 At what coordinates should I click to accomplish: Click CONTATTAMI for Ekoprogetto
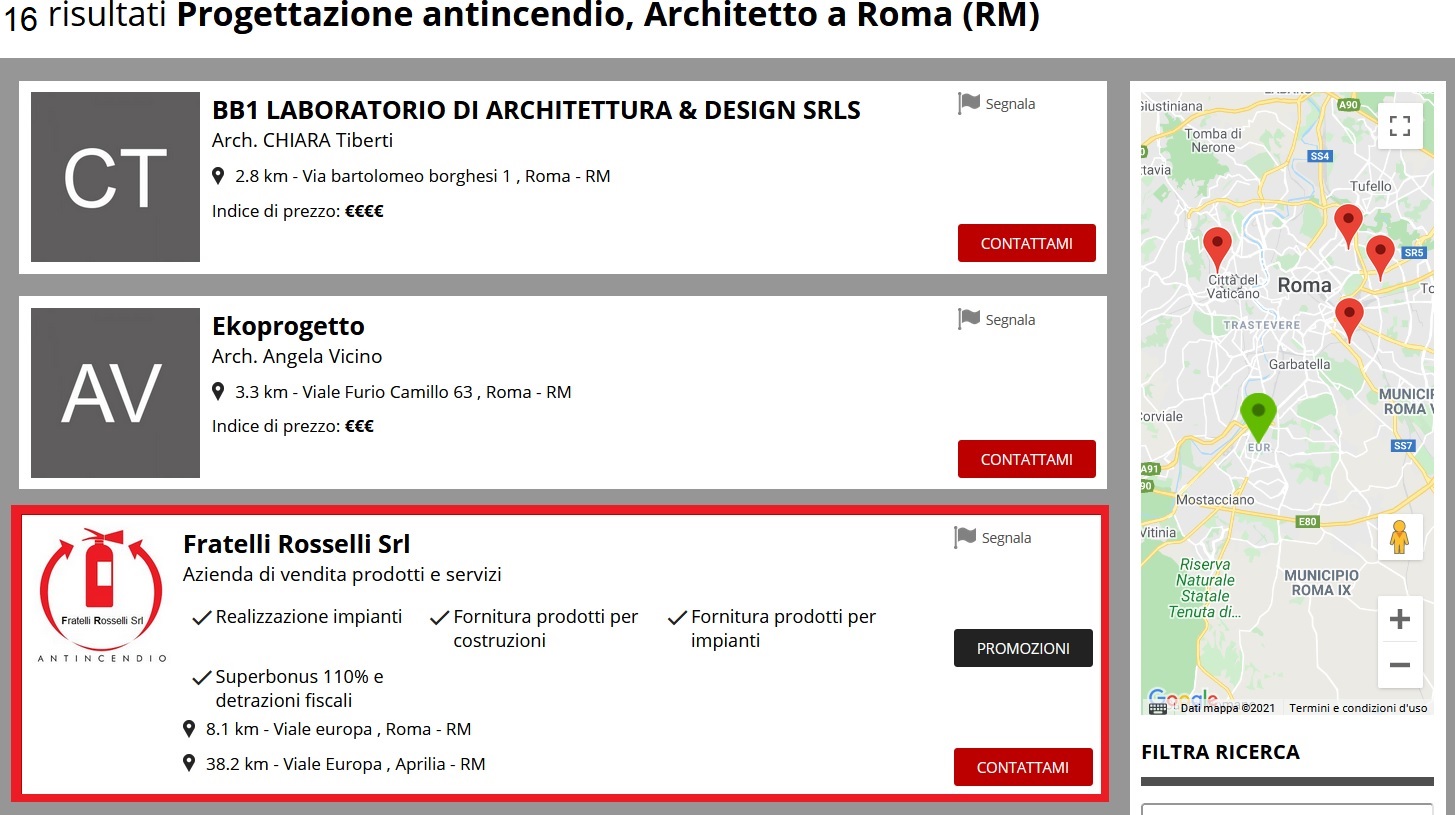(x=1026, y=459)
